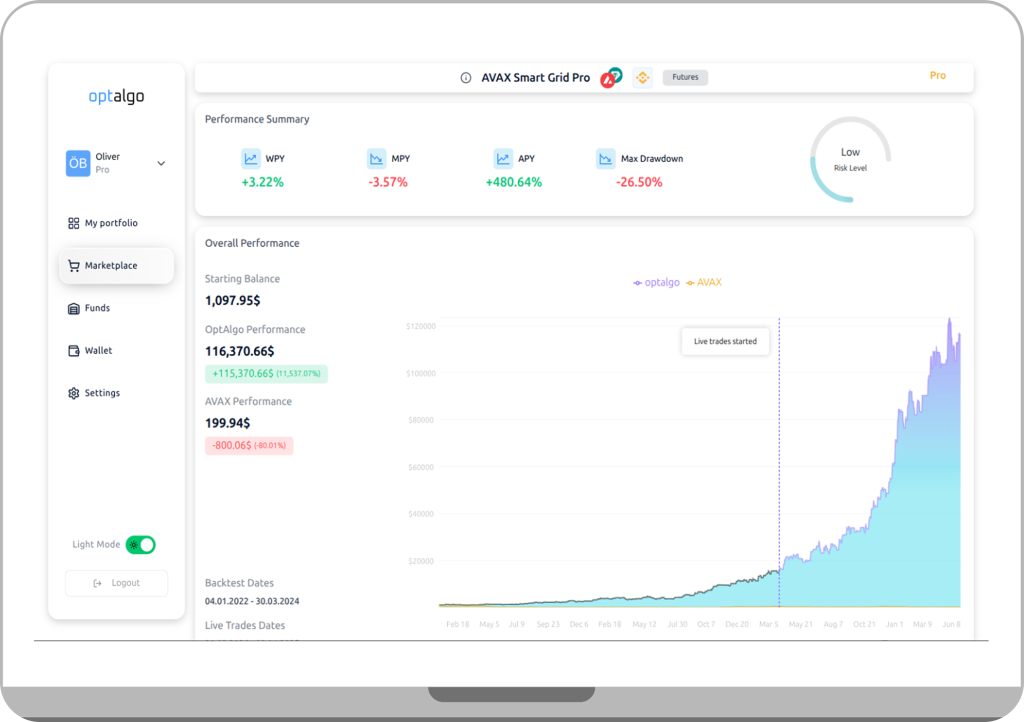Click the Futures tag button
Image resolution: width=1024 pixels, height=722 pixels.
point(685,78)
